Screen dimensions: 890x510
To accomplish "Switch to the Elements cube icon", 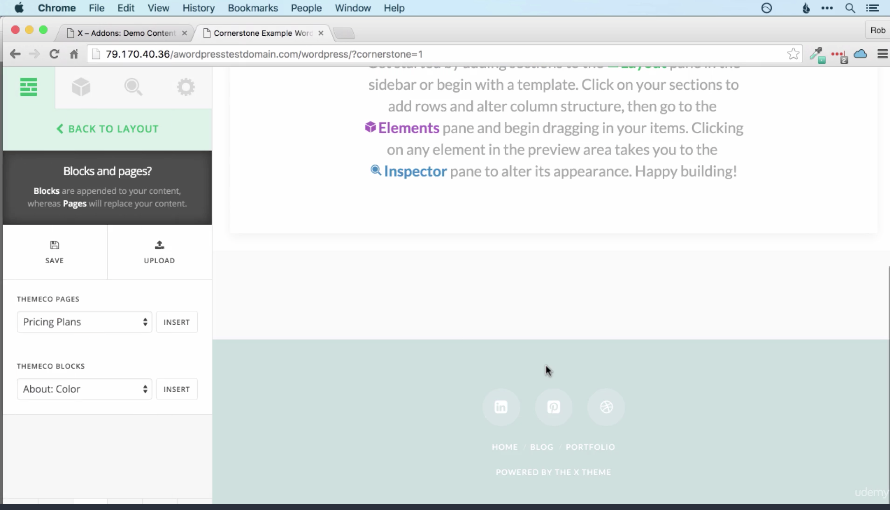I will click(x=81, y=87).
